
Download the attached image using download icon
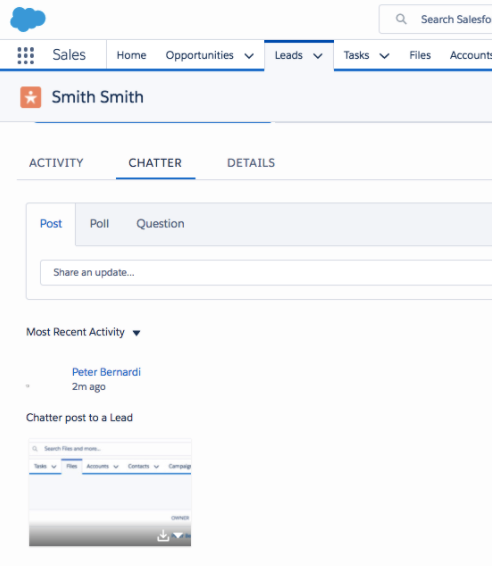[x=163, y=536]
